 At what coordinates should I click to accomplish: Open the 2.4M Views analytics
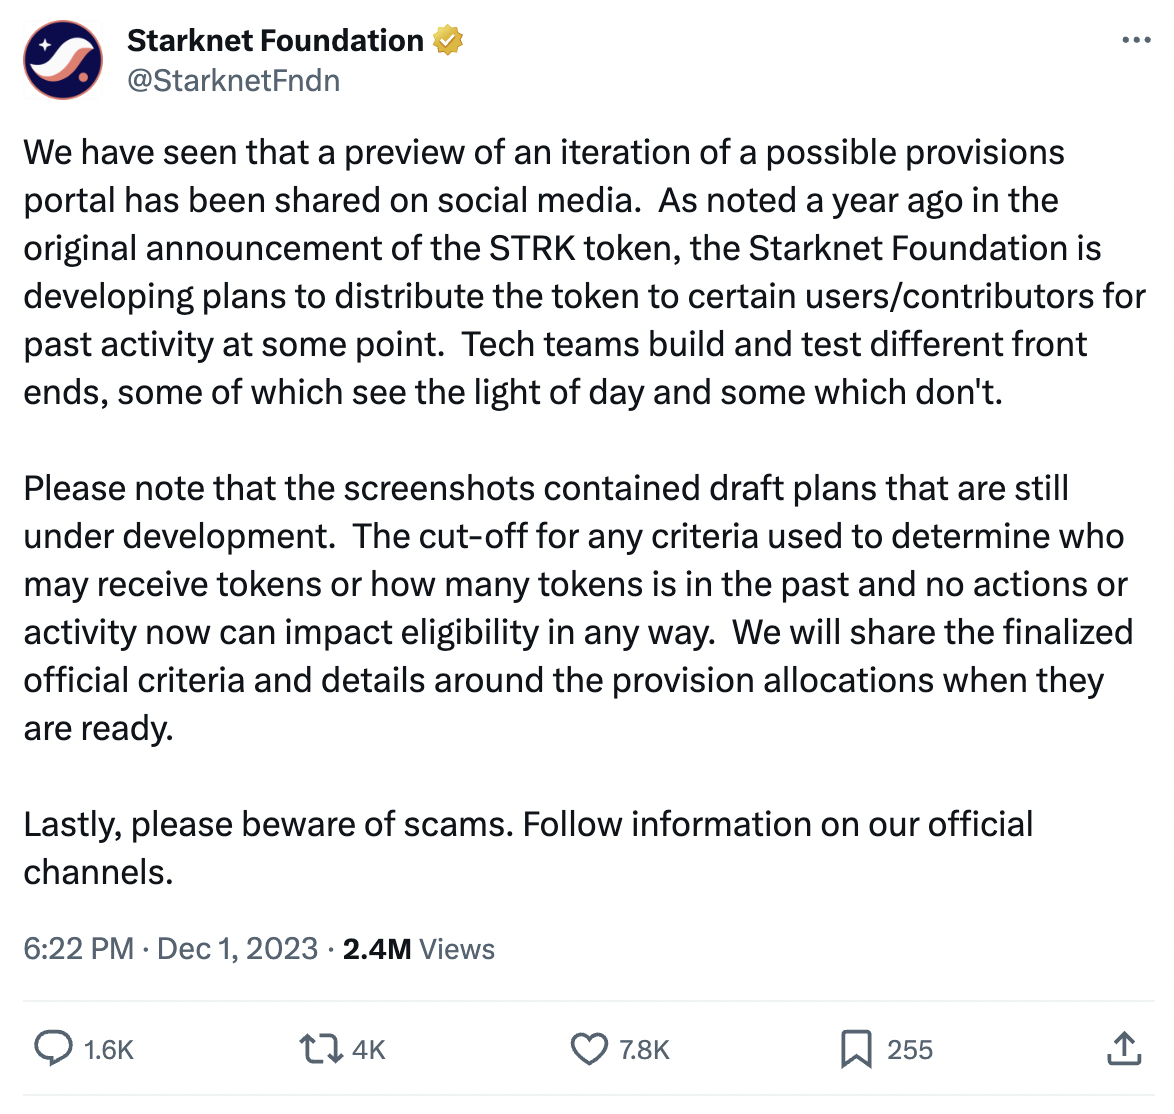tap(419, 949)
